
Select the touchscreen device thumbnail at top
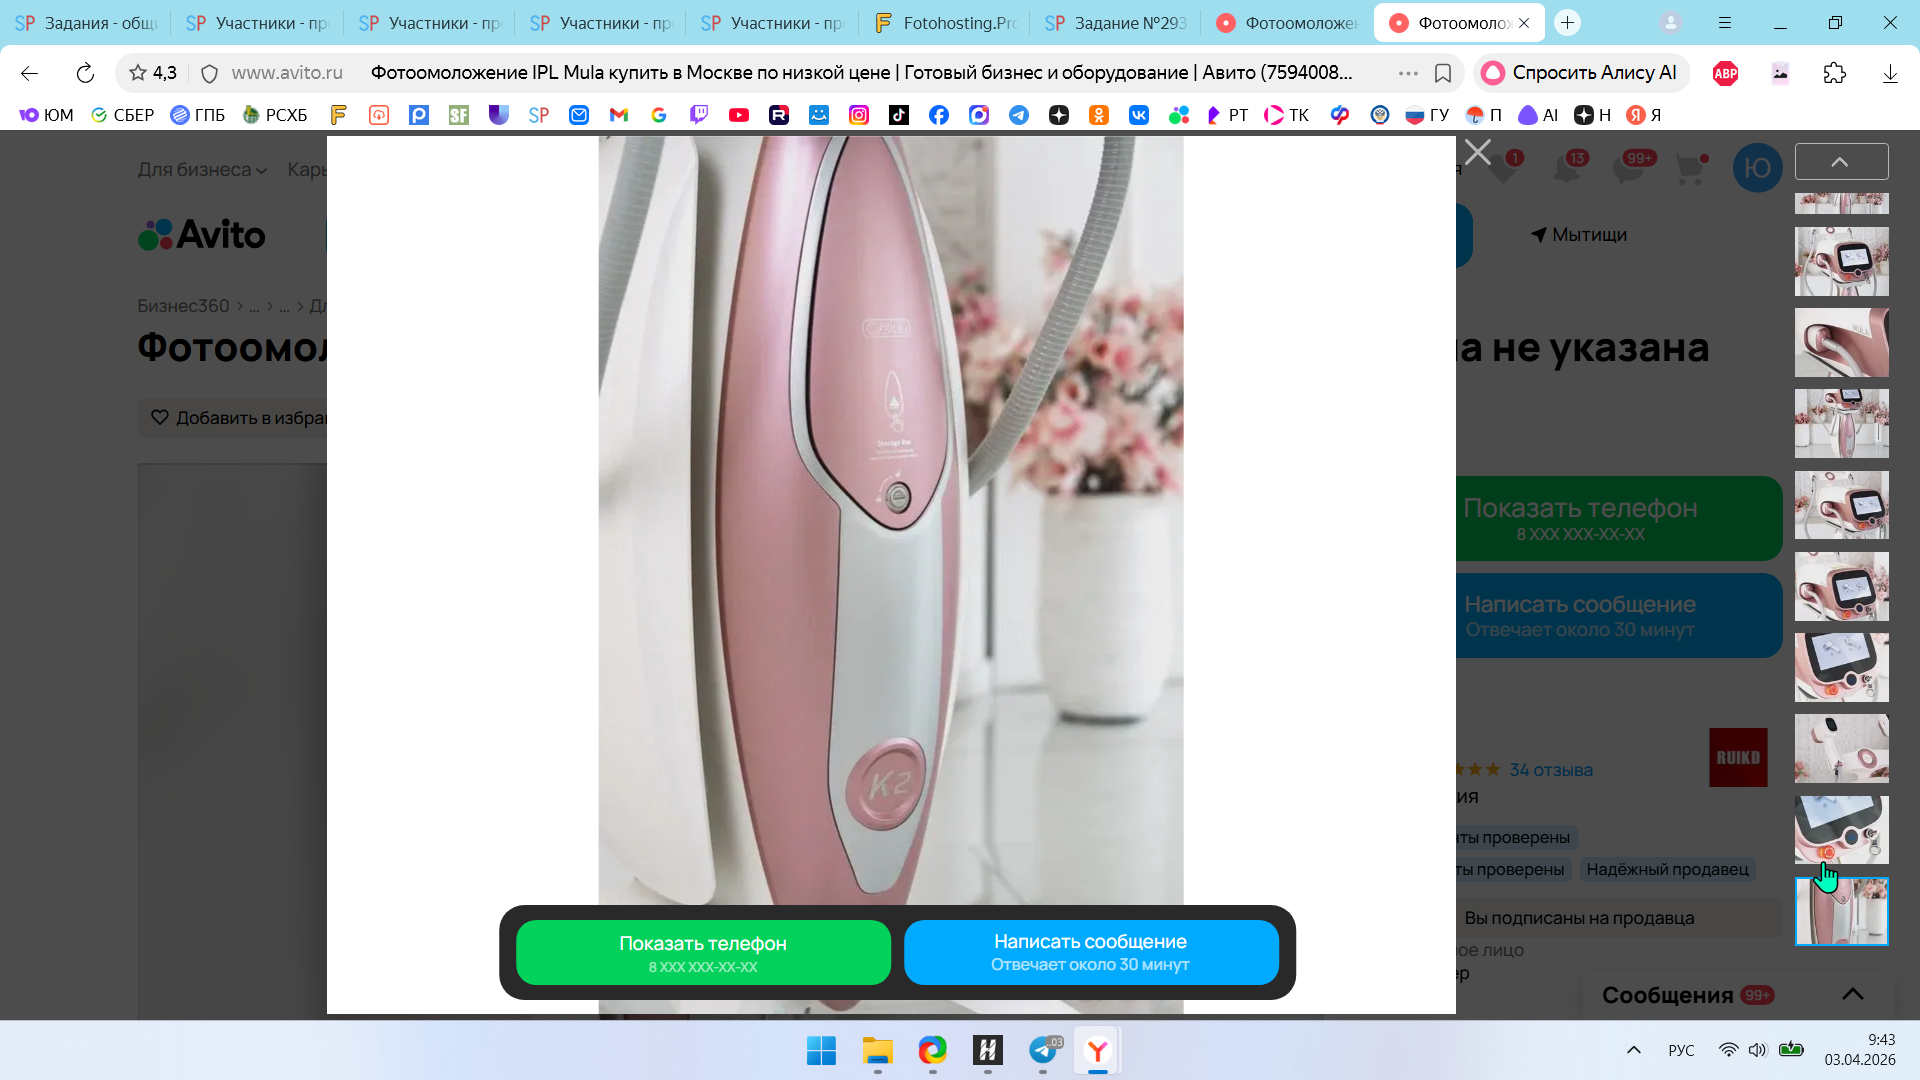pyautogui.click(x=1841, y=261)
